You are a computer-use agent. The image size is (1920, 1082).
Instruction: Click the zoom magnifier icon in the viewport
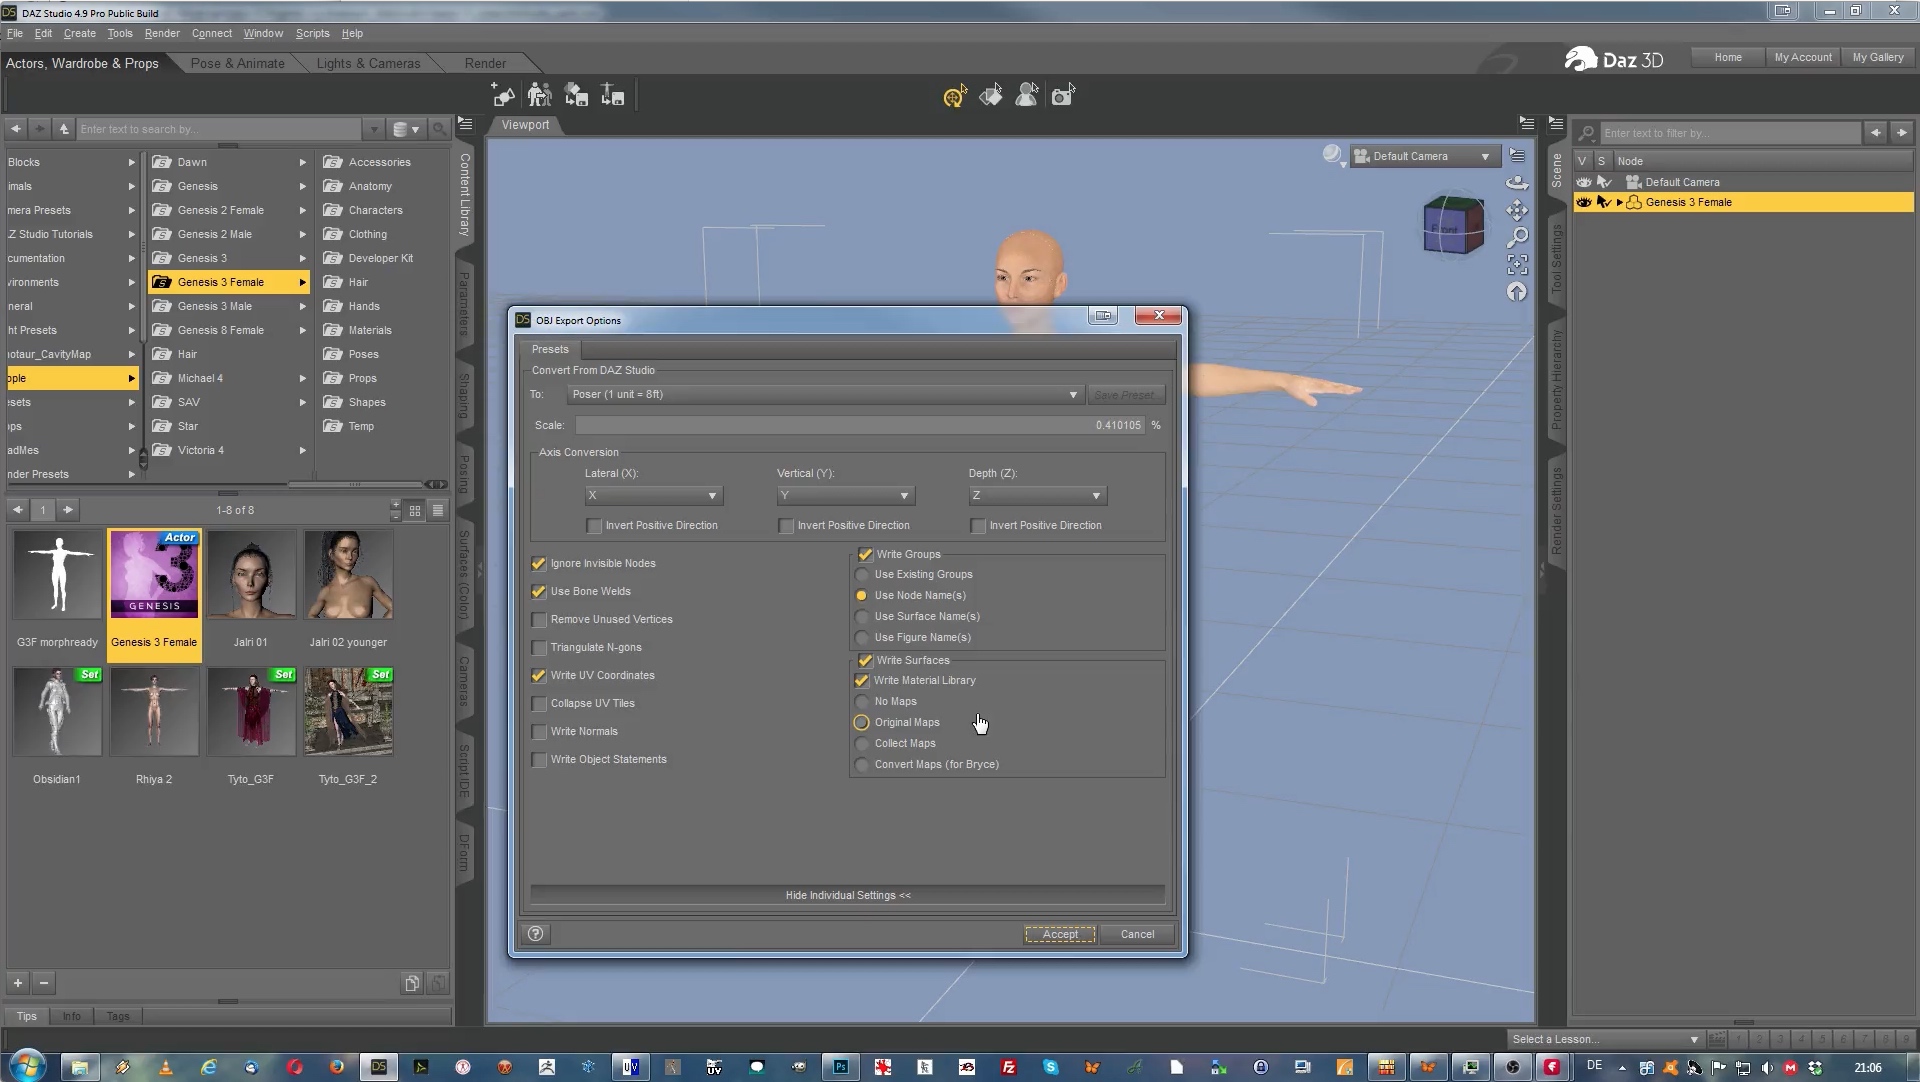click(1517, 237)
